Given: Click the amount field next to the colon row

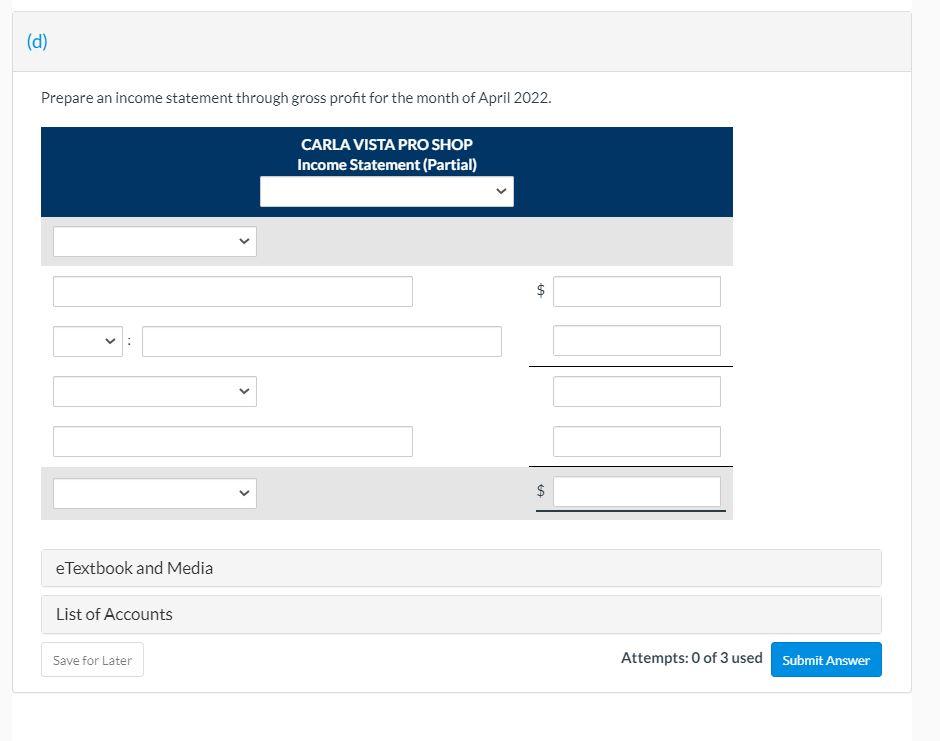Looking at the screenshot, I should tap(637, 340).
